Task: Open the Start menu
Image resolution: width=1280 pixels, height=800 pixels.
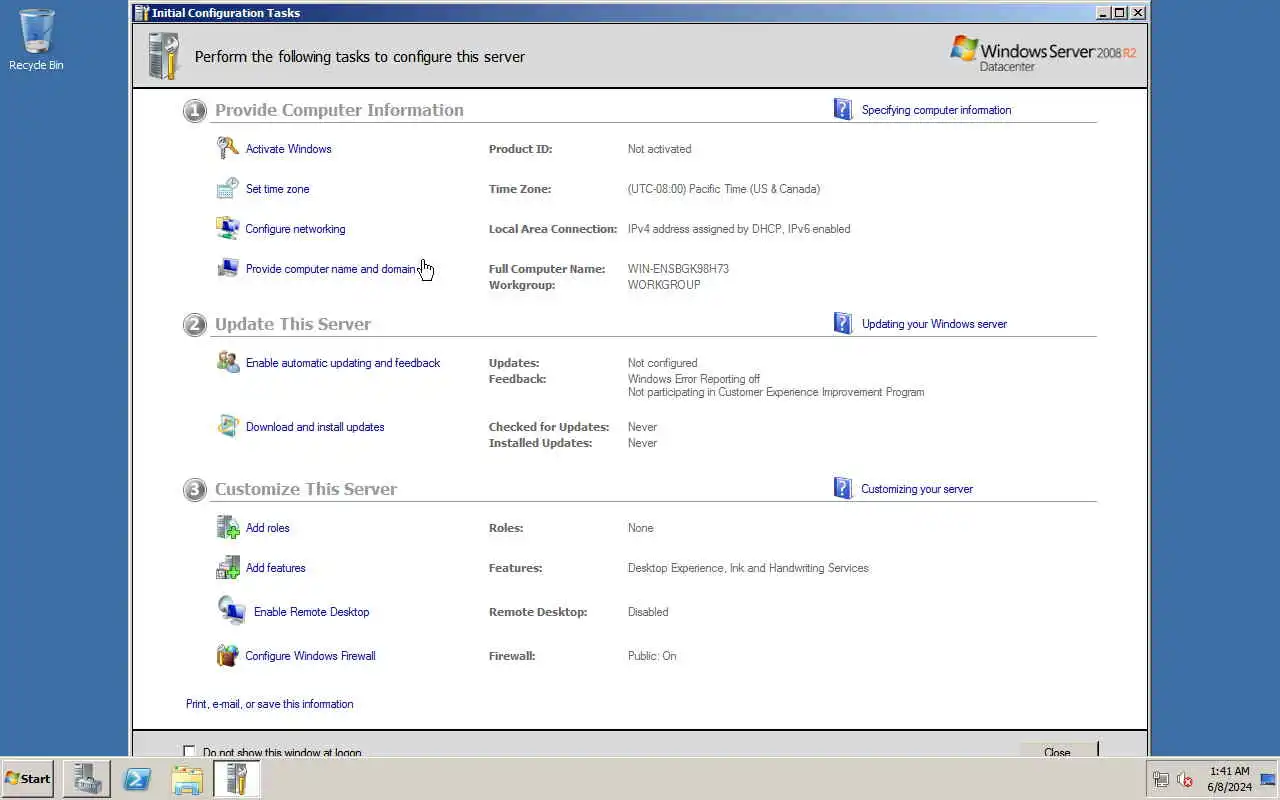Action: pos(28,779)
